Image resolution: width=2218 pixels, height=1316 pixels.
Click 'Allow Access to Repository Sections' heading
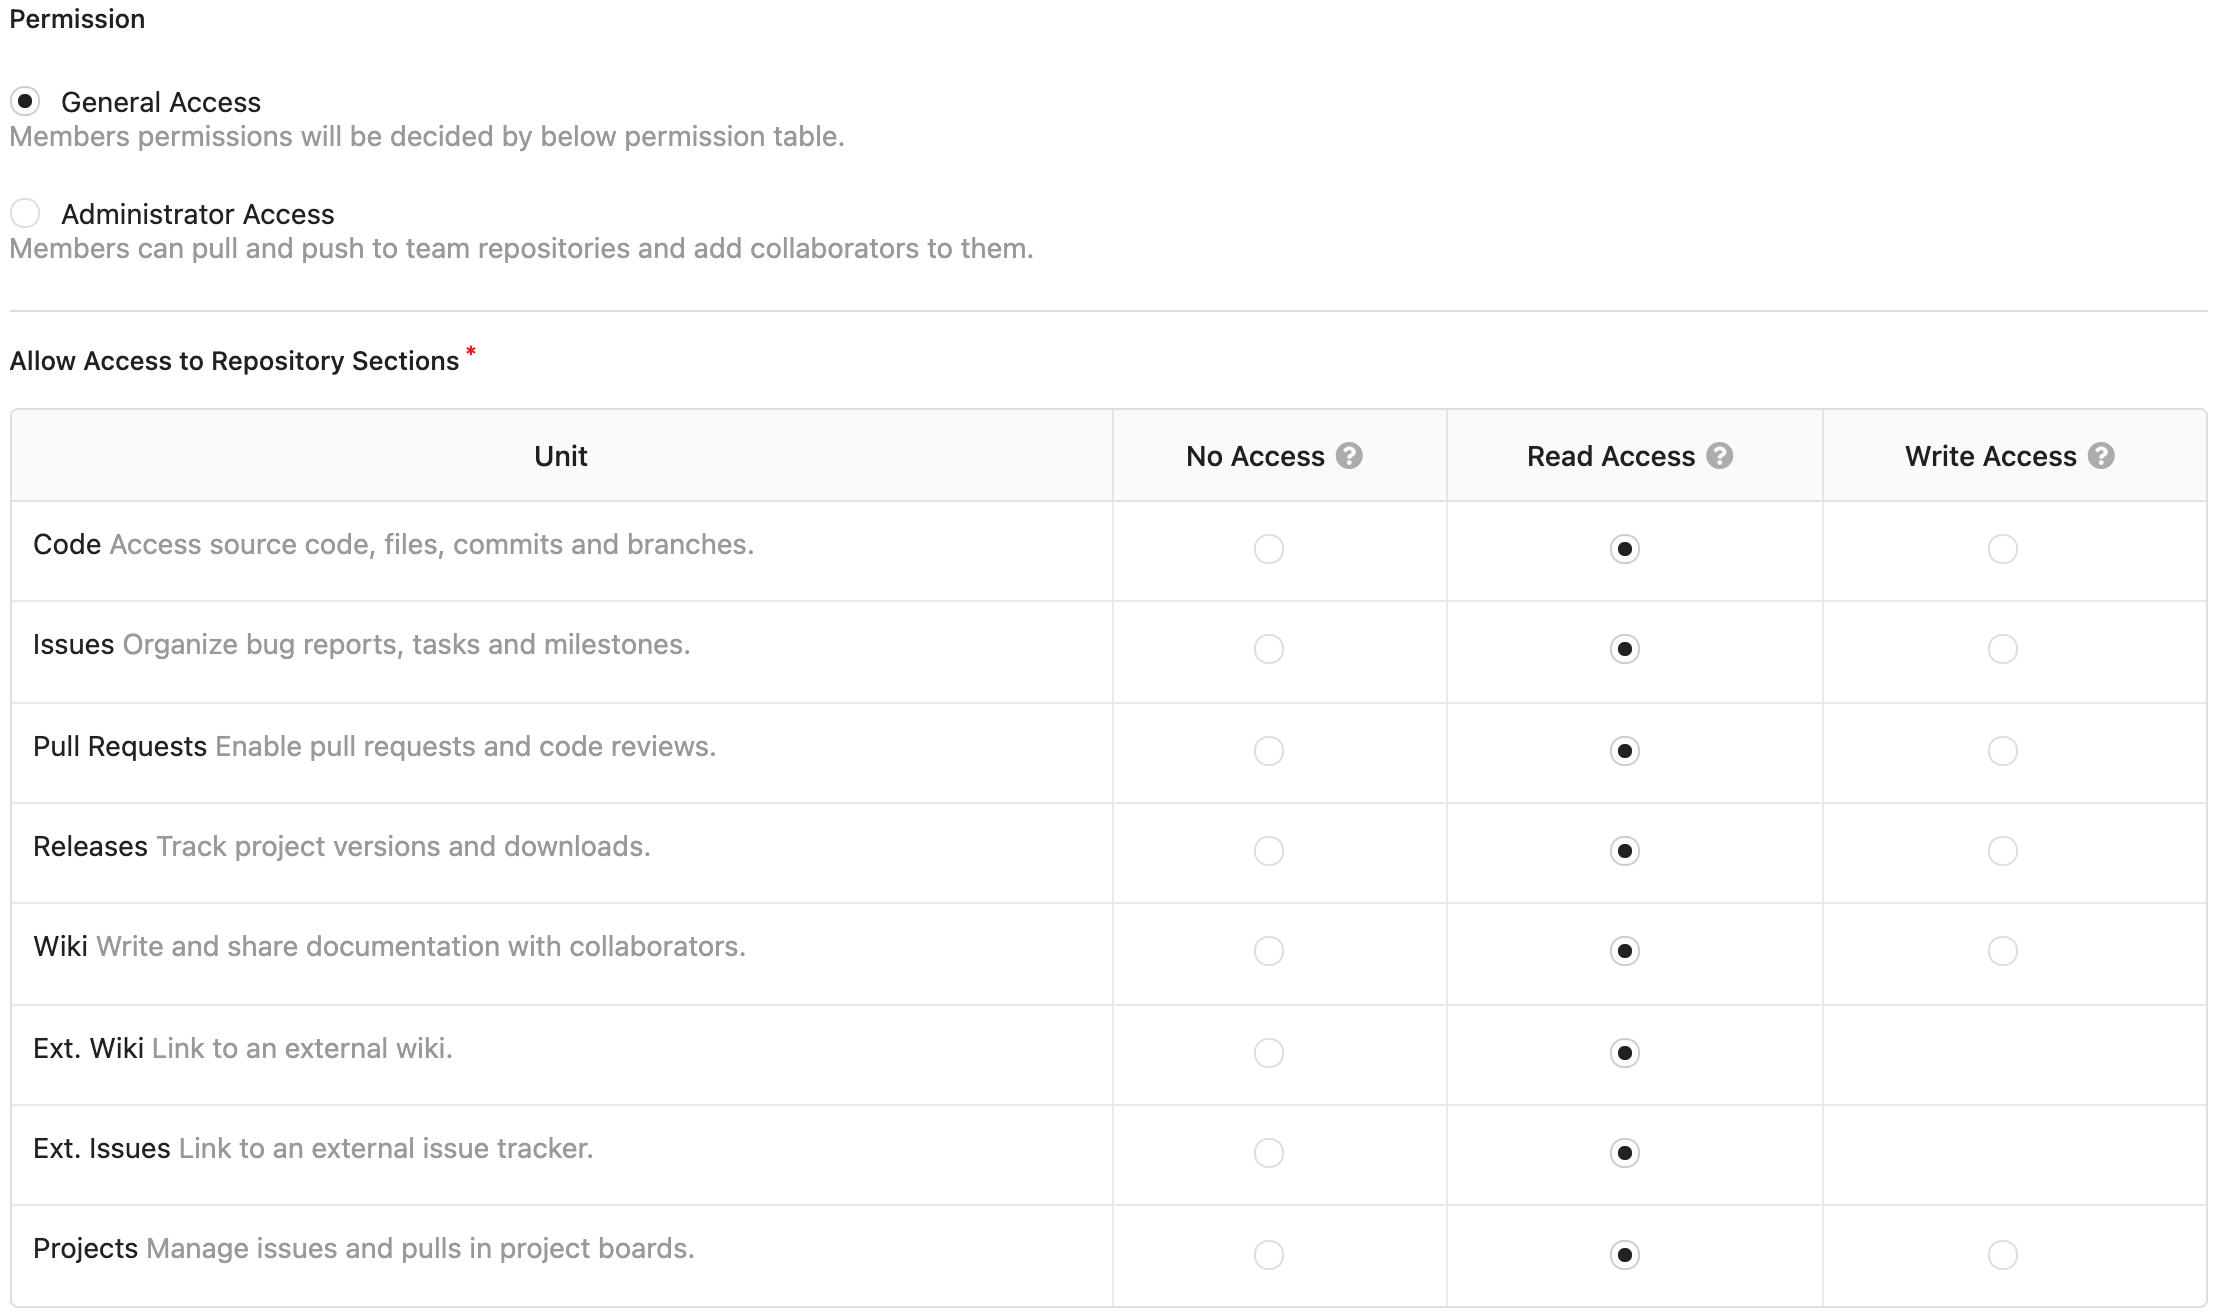[234, 361]
